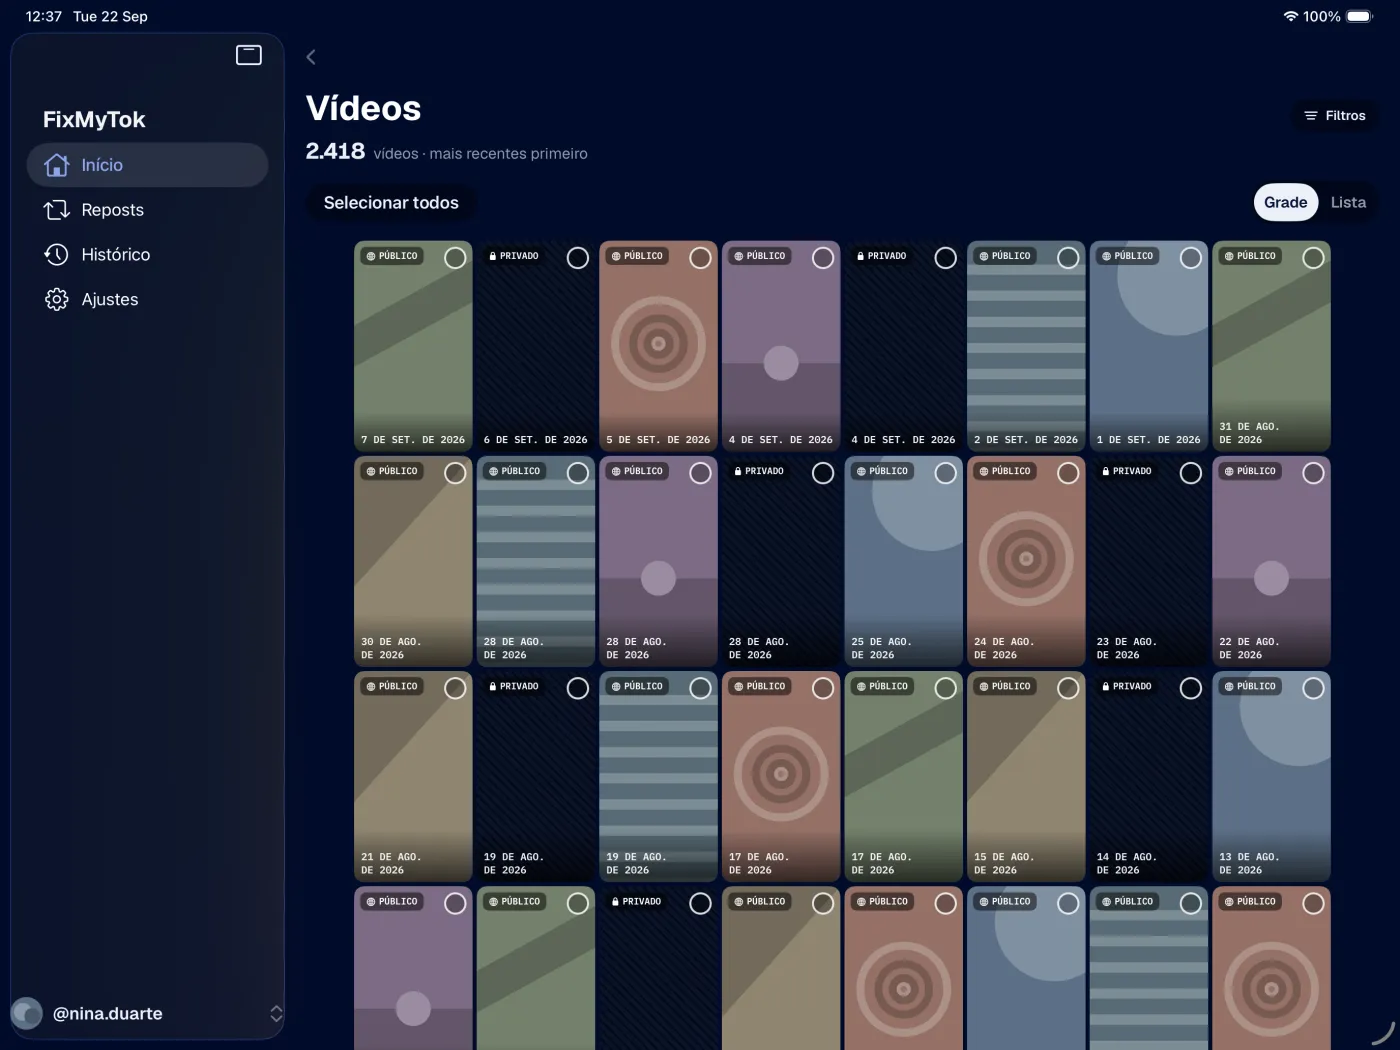Click the PRIVADO badge on 23 de ago. video
The width and height of the screenshot is (1400, 1050).
click(1127, 471)
